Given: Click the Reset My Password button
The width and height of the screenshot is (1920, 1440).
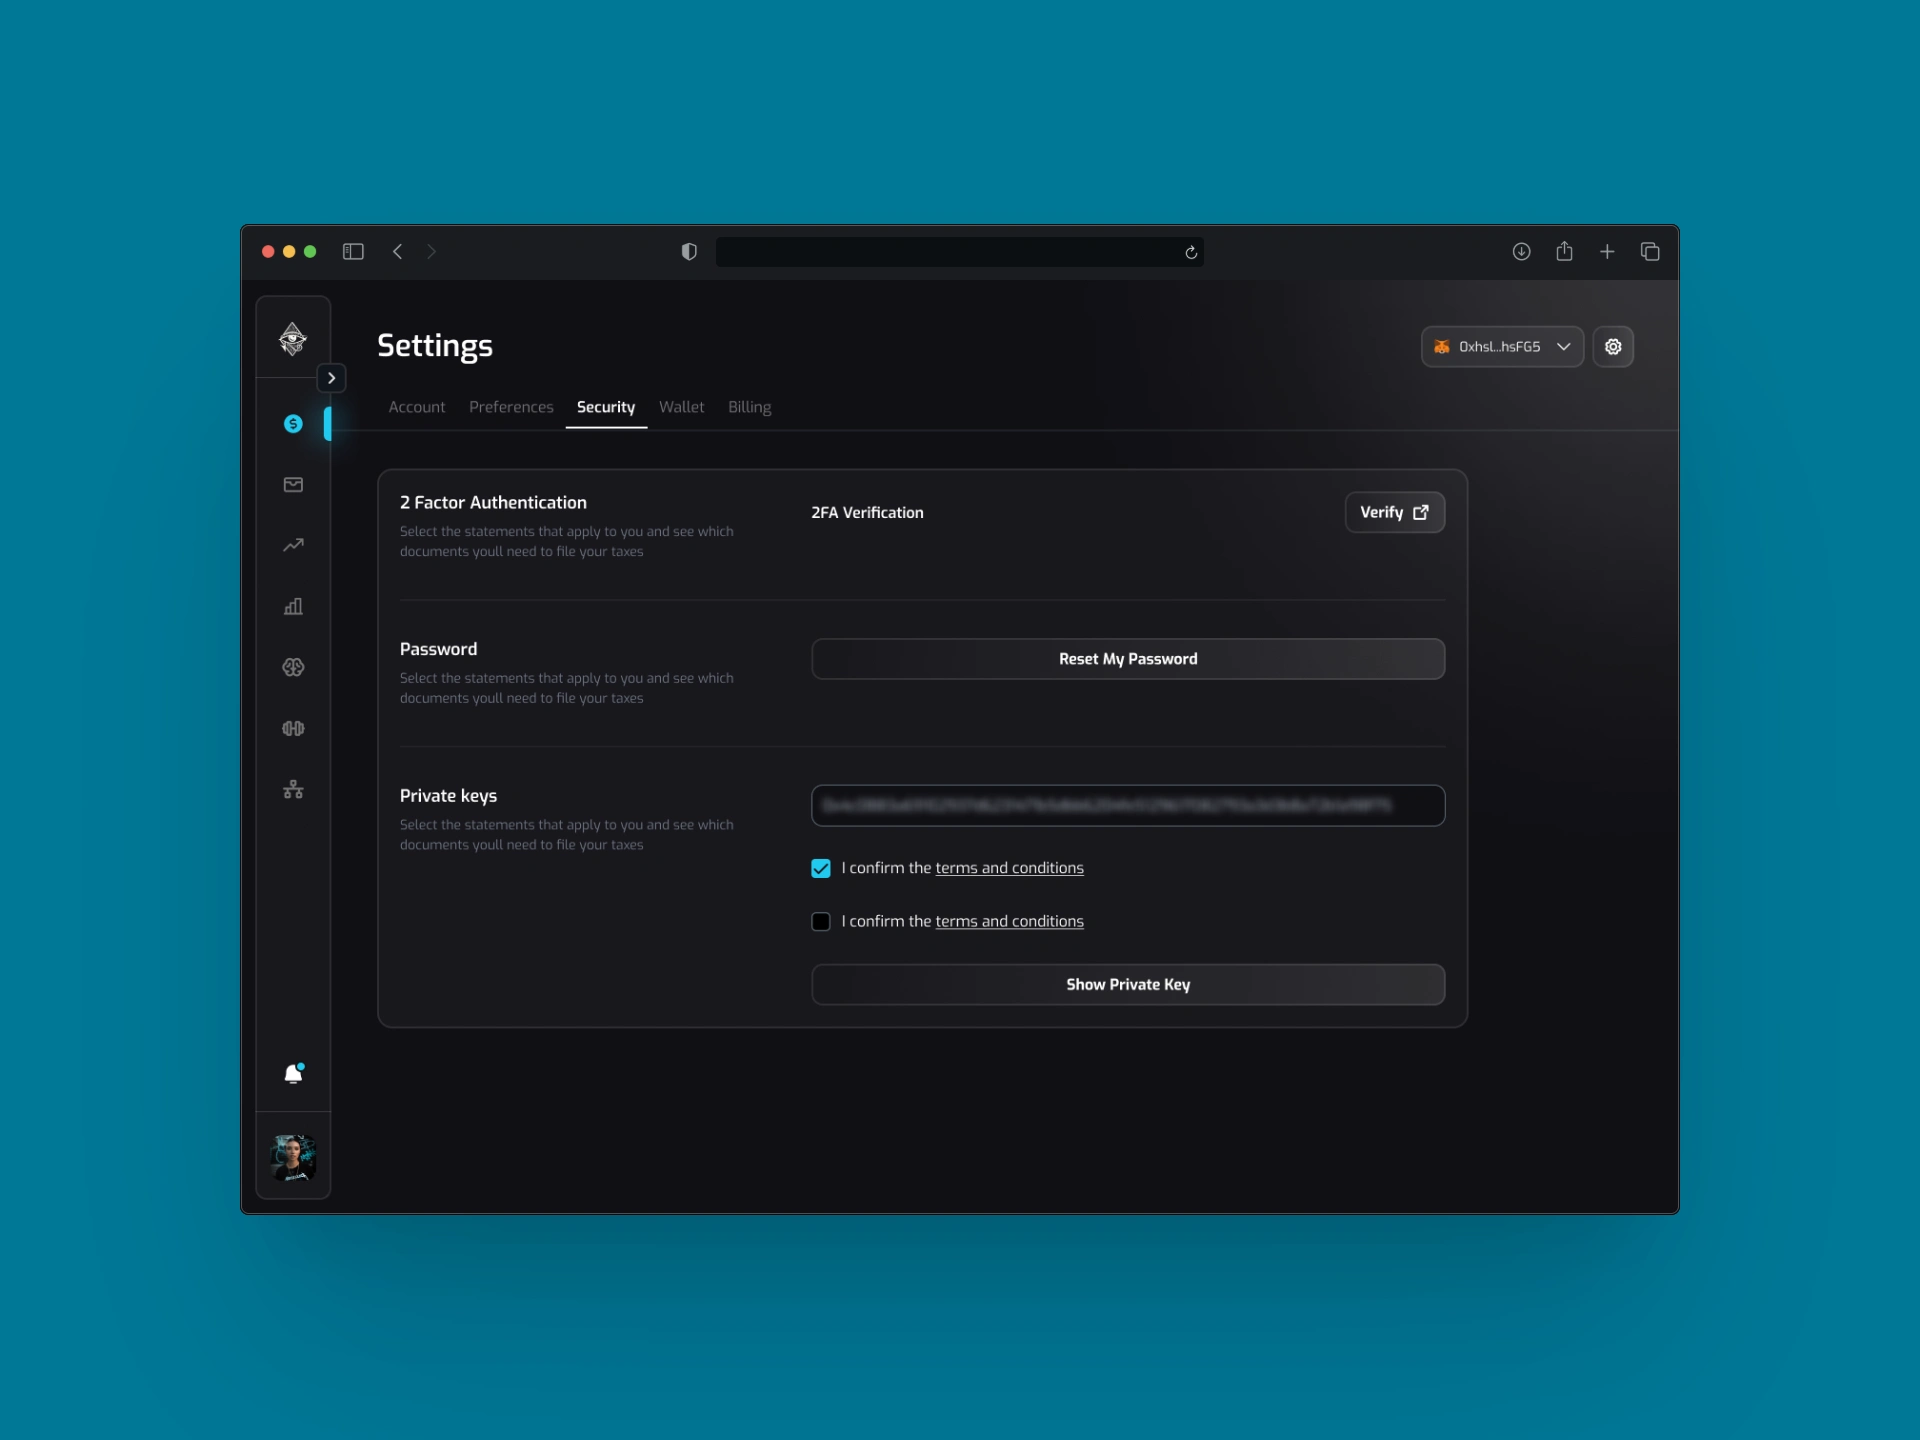Looking at the screenshot, I should (x=1127, y=659).
